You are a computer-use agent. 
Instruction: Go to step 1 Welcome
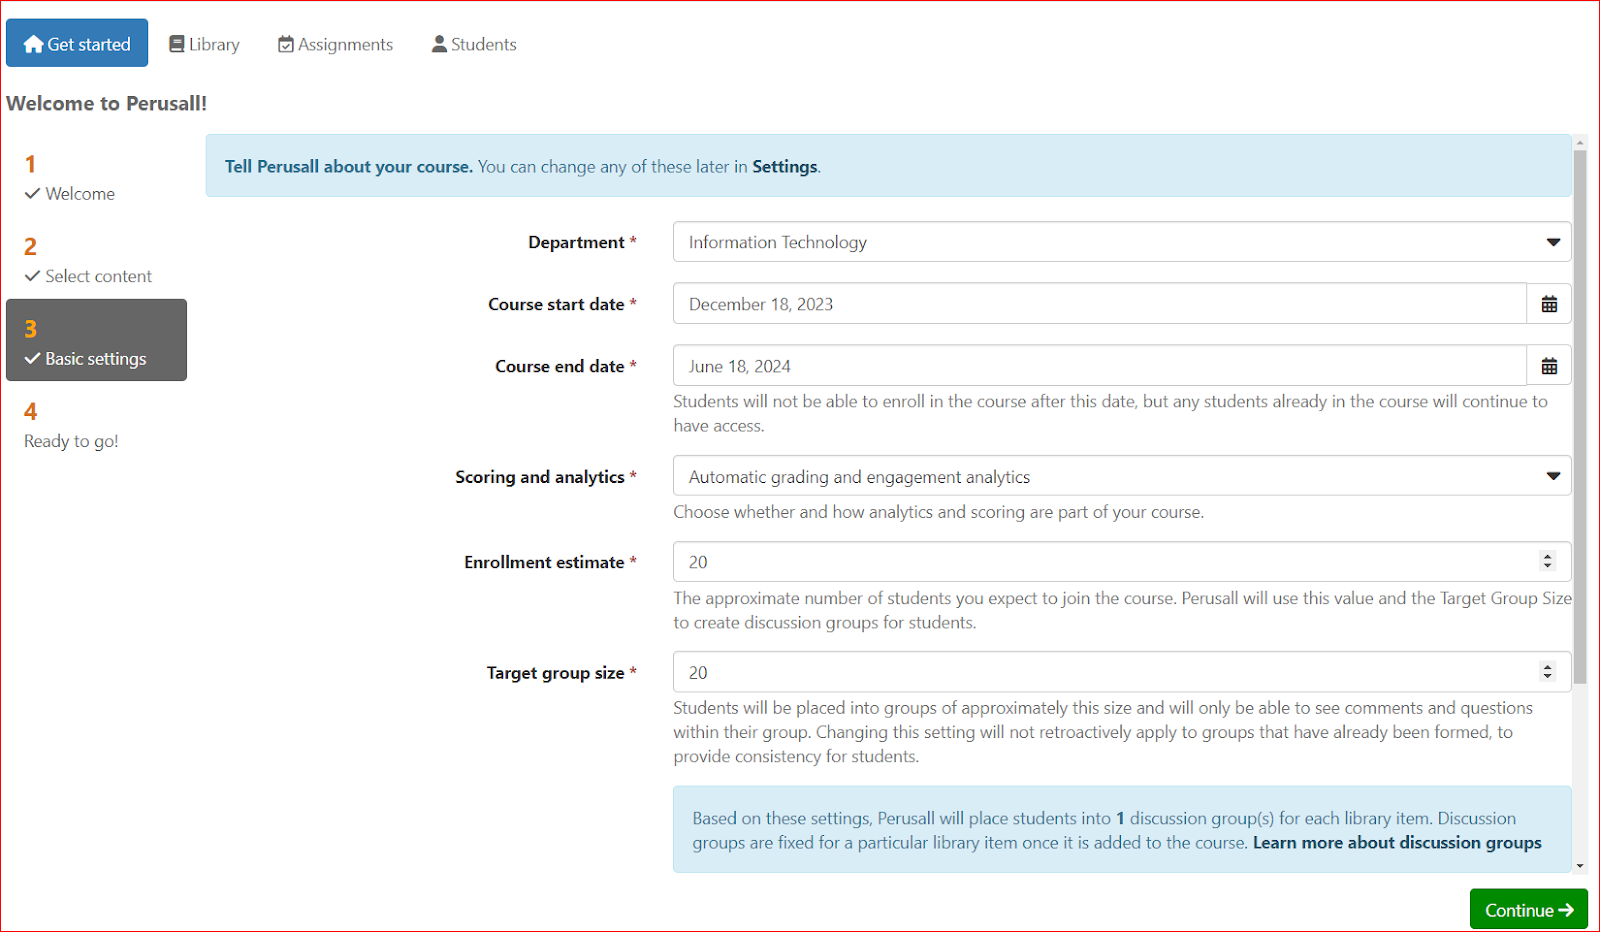click(x=96, y=177)
